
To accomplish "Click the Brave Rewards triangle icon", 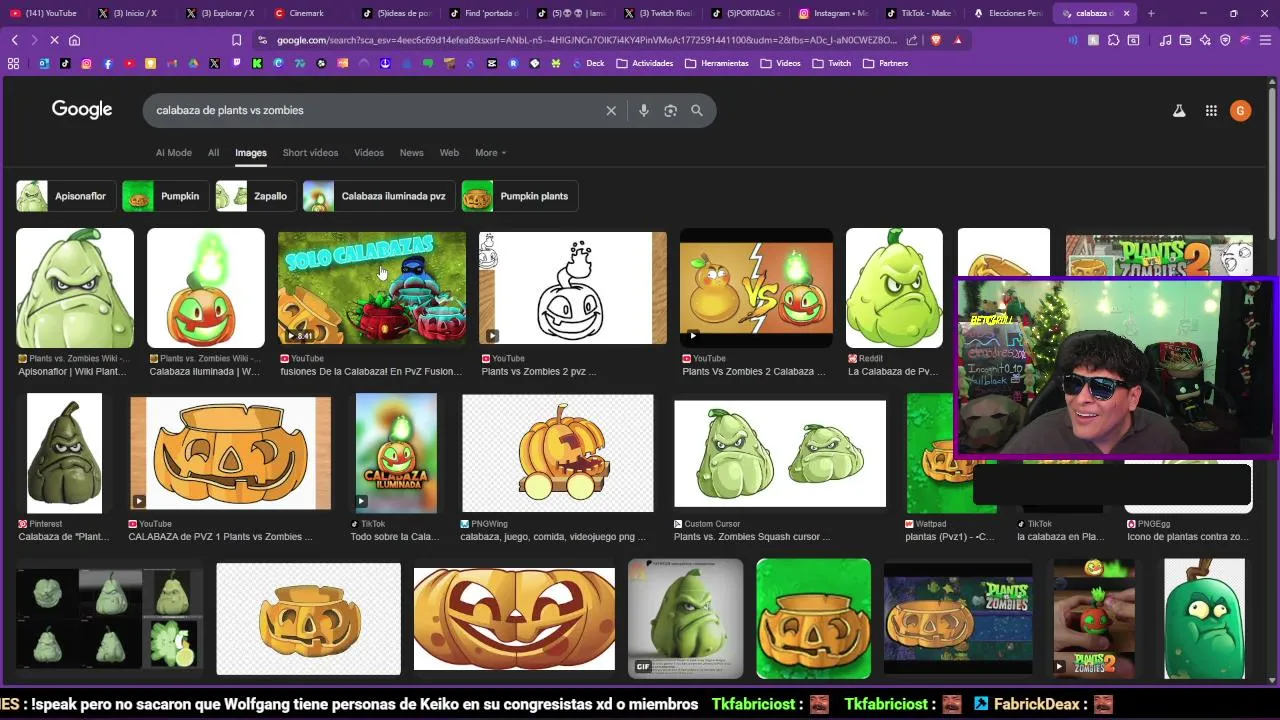I will click(x=958, y=40).
